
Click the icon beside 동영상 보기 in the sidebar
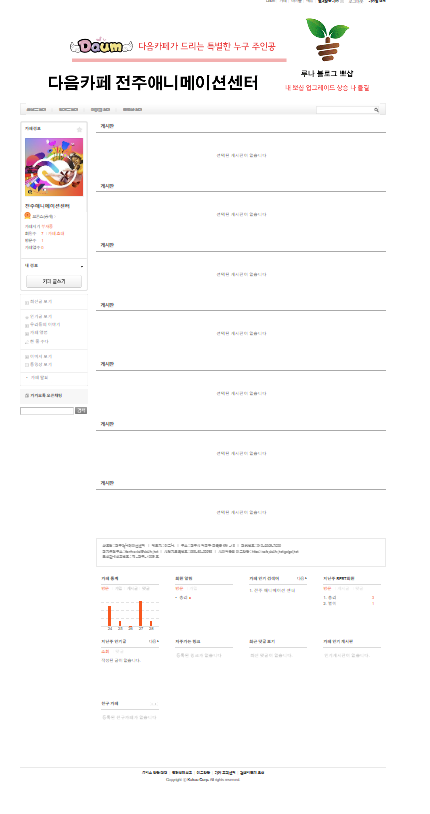click(x=27, y=365)
